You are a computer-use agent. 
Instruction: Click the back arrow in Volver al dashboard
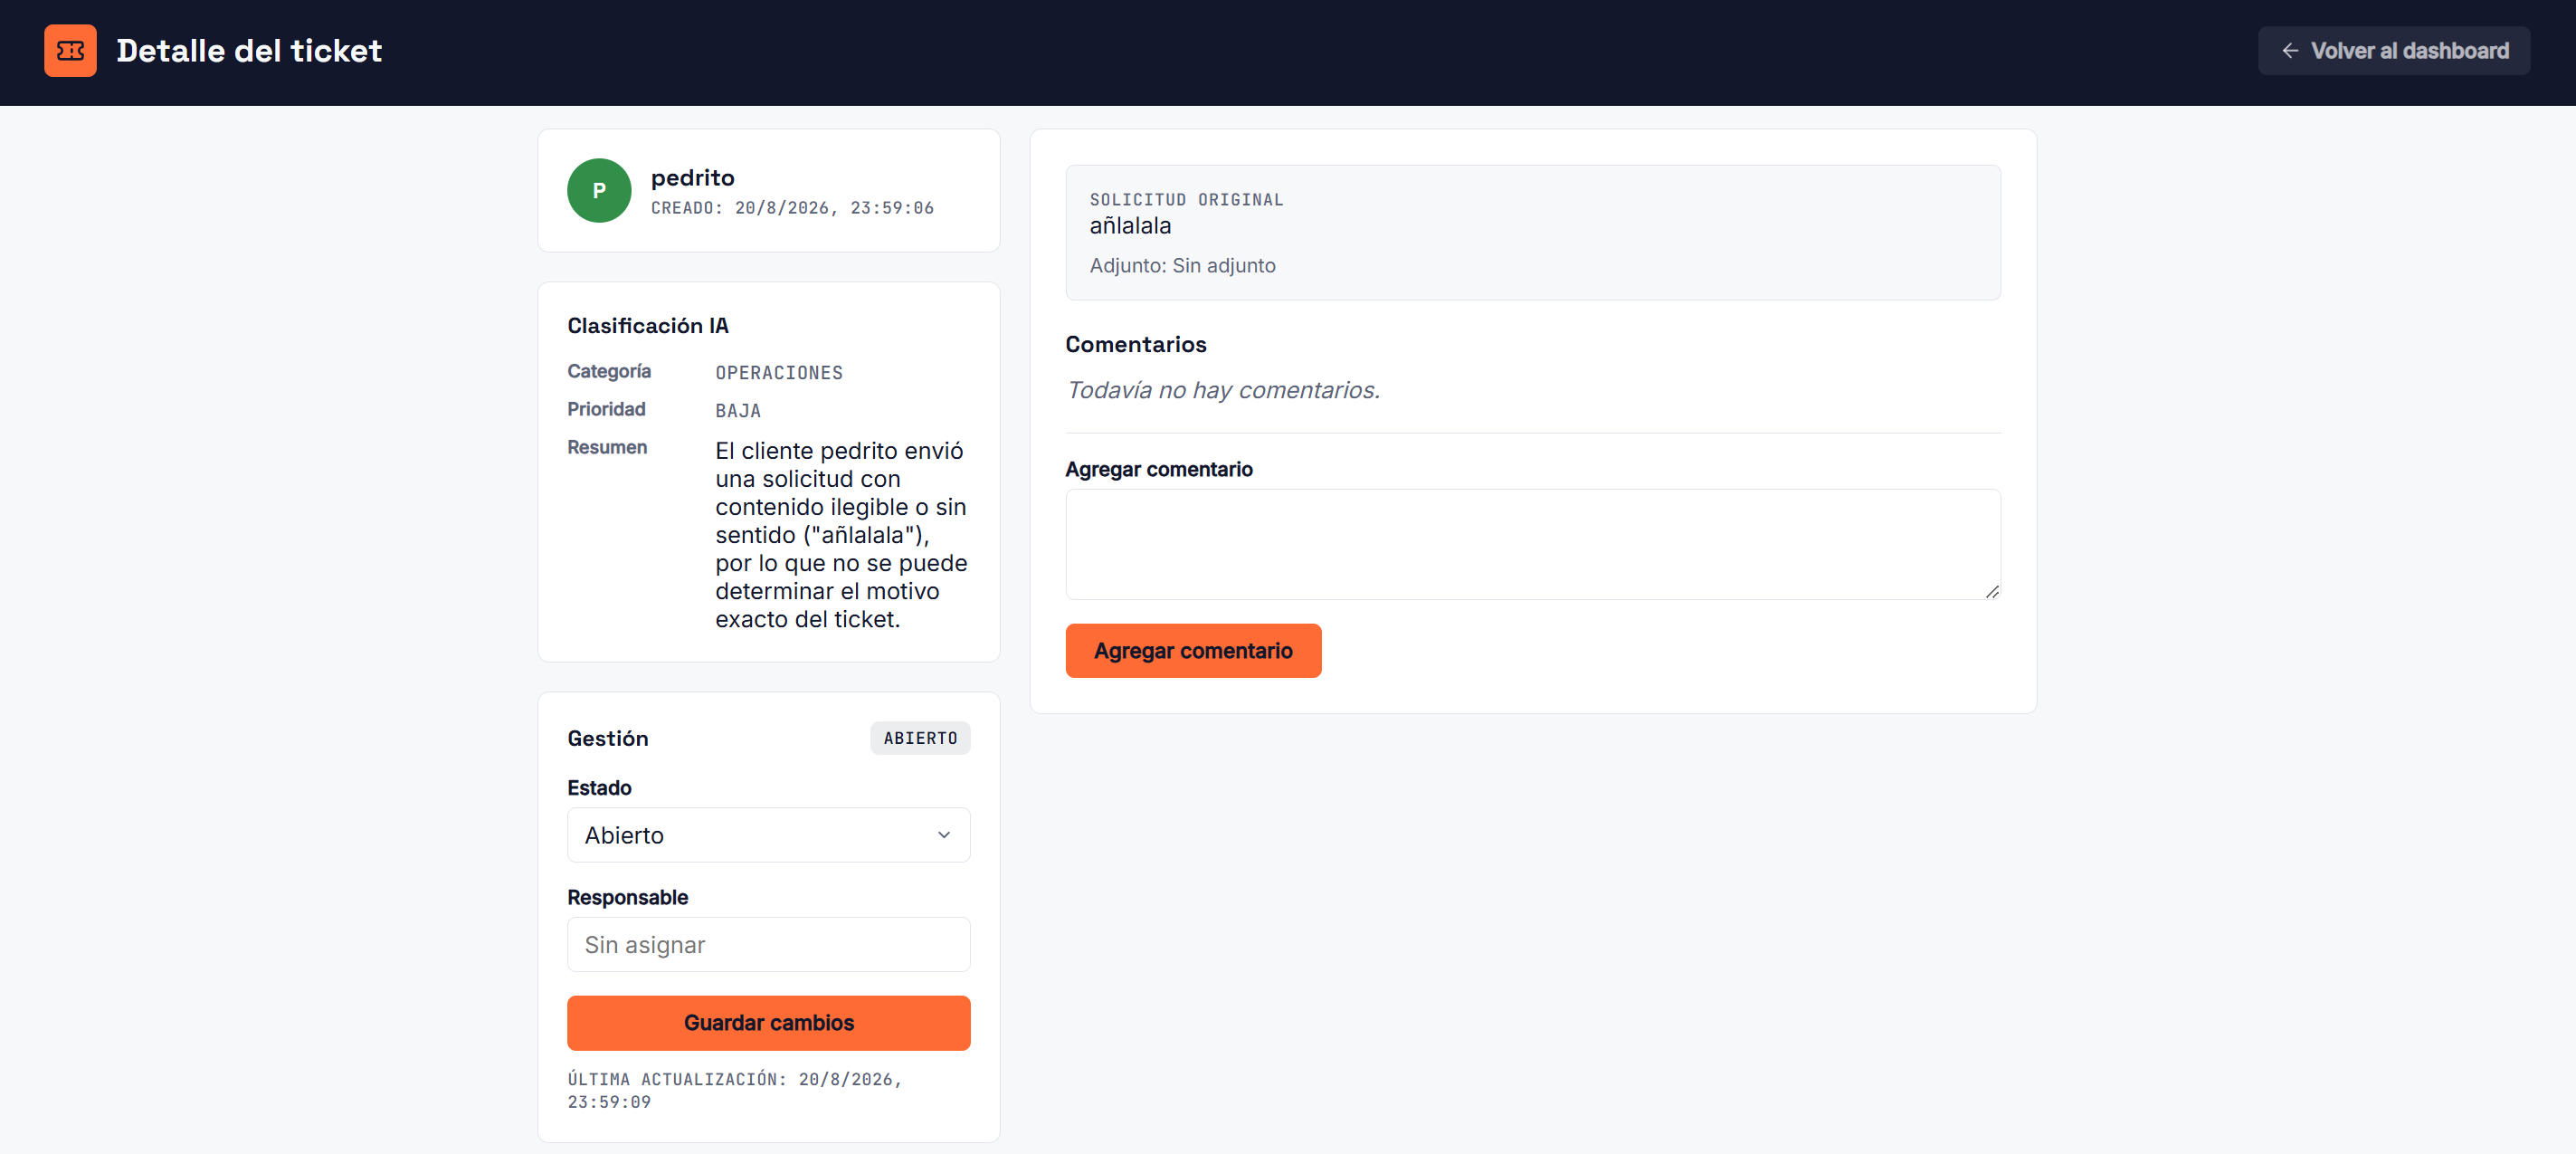click(2290, 51)
